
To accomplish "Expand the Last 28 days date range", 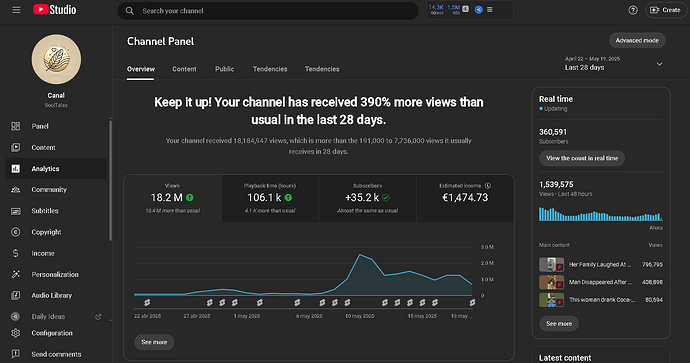I will [614, 63].
